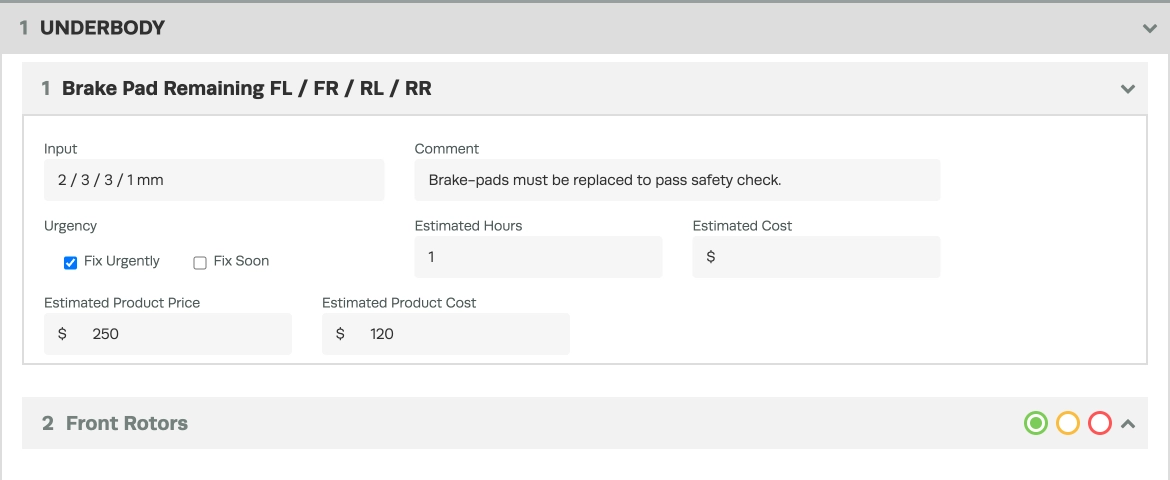Click the Estimated Product Price field
Image resolution: width=1170 pixels, height=480 pixels.
tap(168, 334)
